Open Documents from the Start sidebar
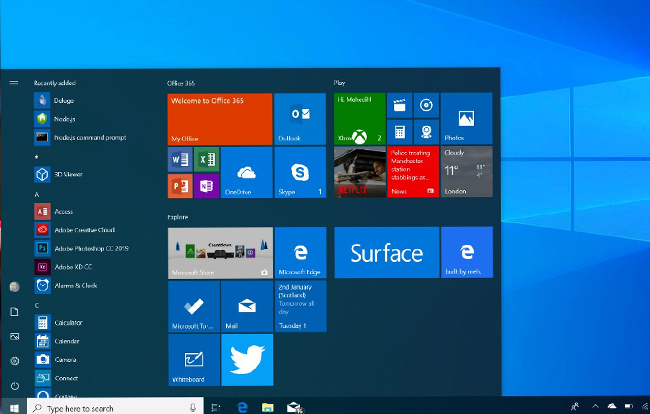650x414 pixels. coord(15,312)
